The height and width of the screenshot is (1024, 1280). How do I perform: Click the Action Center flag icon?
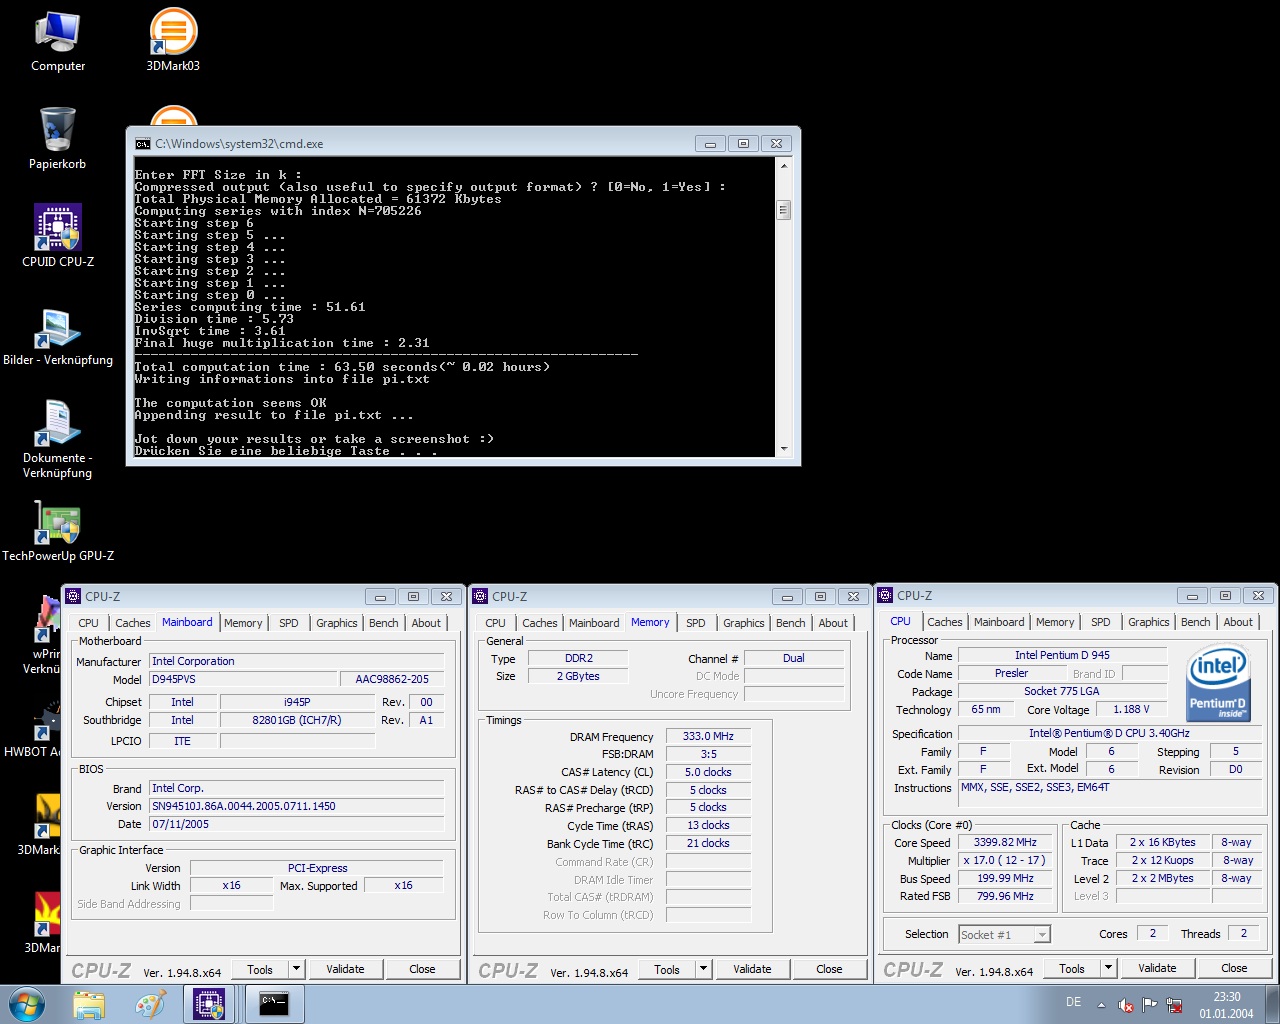tap(1150, 1005)
